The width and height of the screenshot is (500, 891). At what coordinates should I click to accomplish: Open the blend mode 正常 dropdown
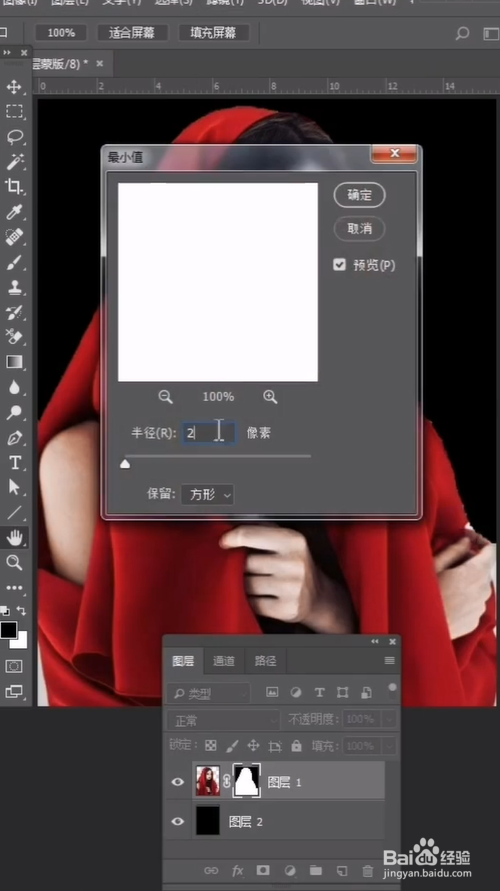[224, 721]
